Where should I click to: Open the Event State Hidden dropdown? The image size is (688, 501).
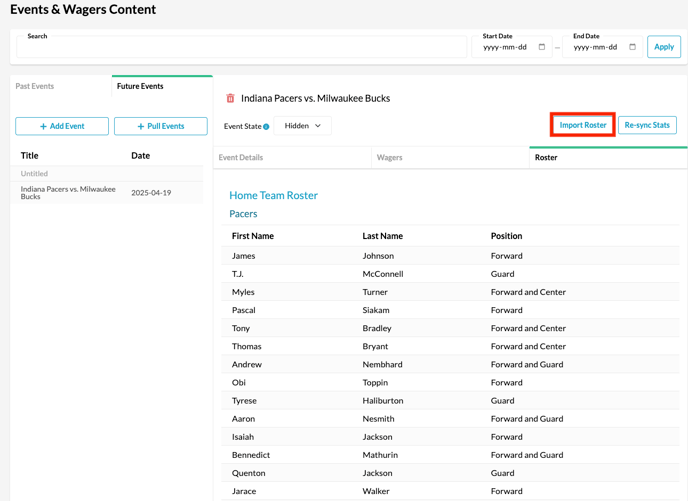point(302,126)
